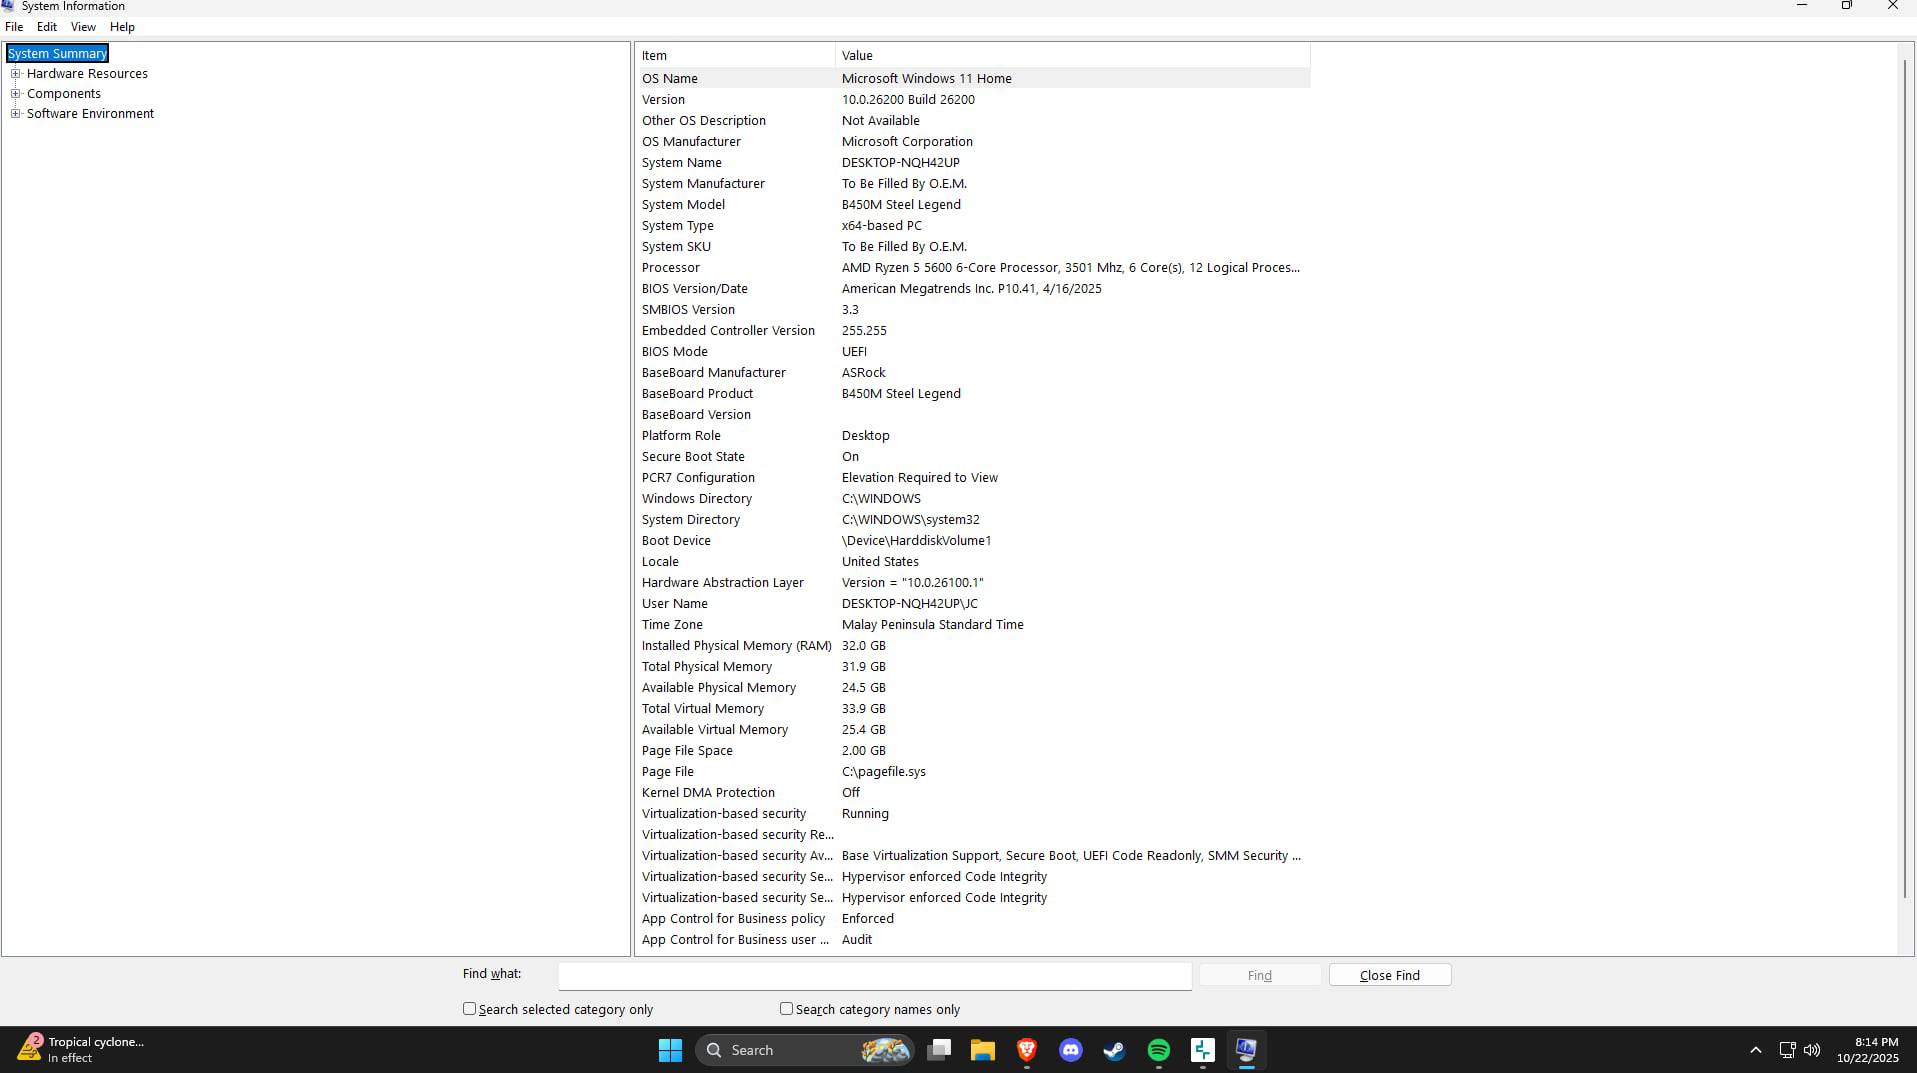Click the Kernel DMA Protection row
The width and height of the screenshot is (1917, 1073).
[x=973, y=793]
